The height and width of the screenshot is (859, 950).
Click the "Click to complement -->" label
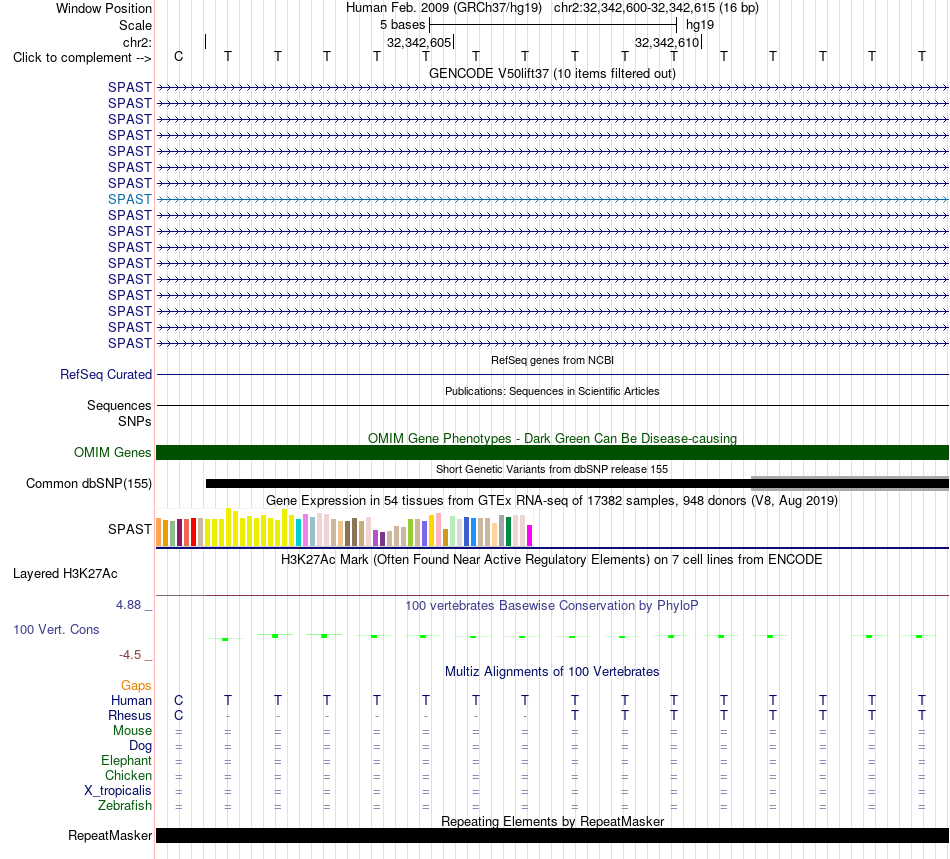pyautogui.click(x=82, y=58)
